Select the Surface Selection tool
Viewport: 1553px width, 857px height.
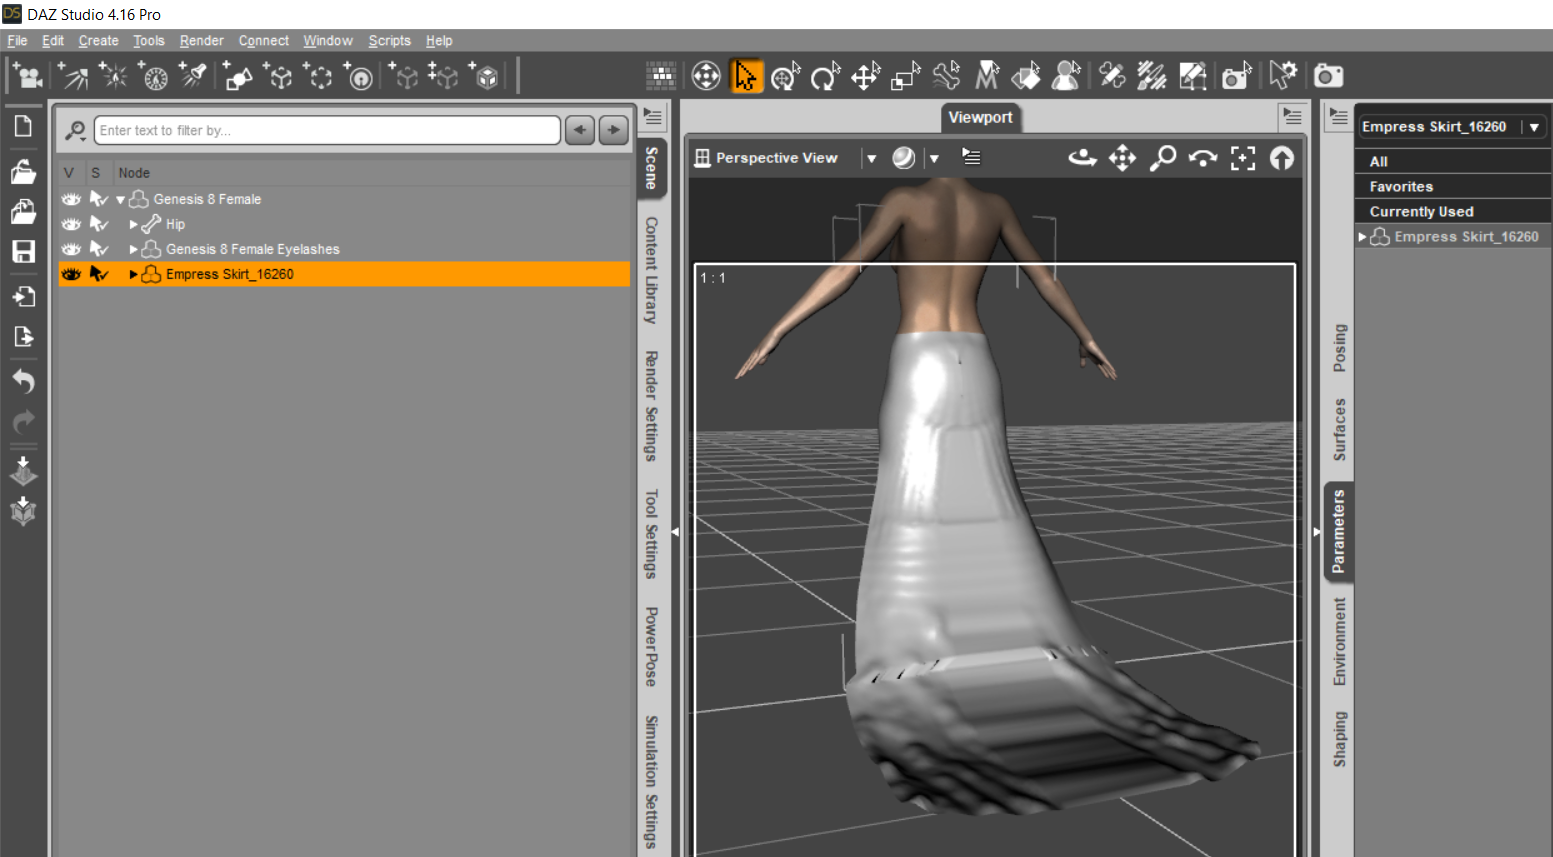1026,76
